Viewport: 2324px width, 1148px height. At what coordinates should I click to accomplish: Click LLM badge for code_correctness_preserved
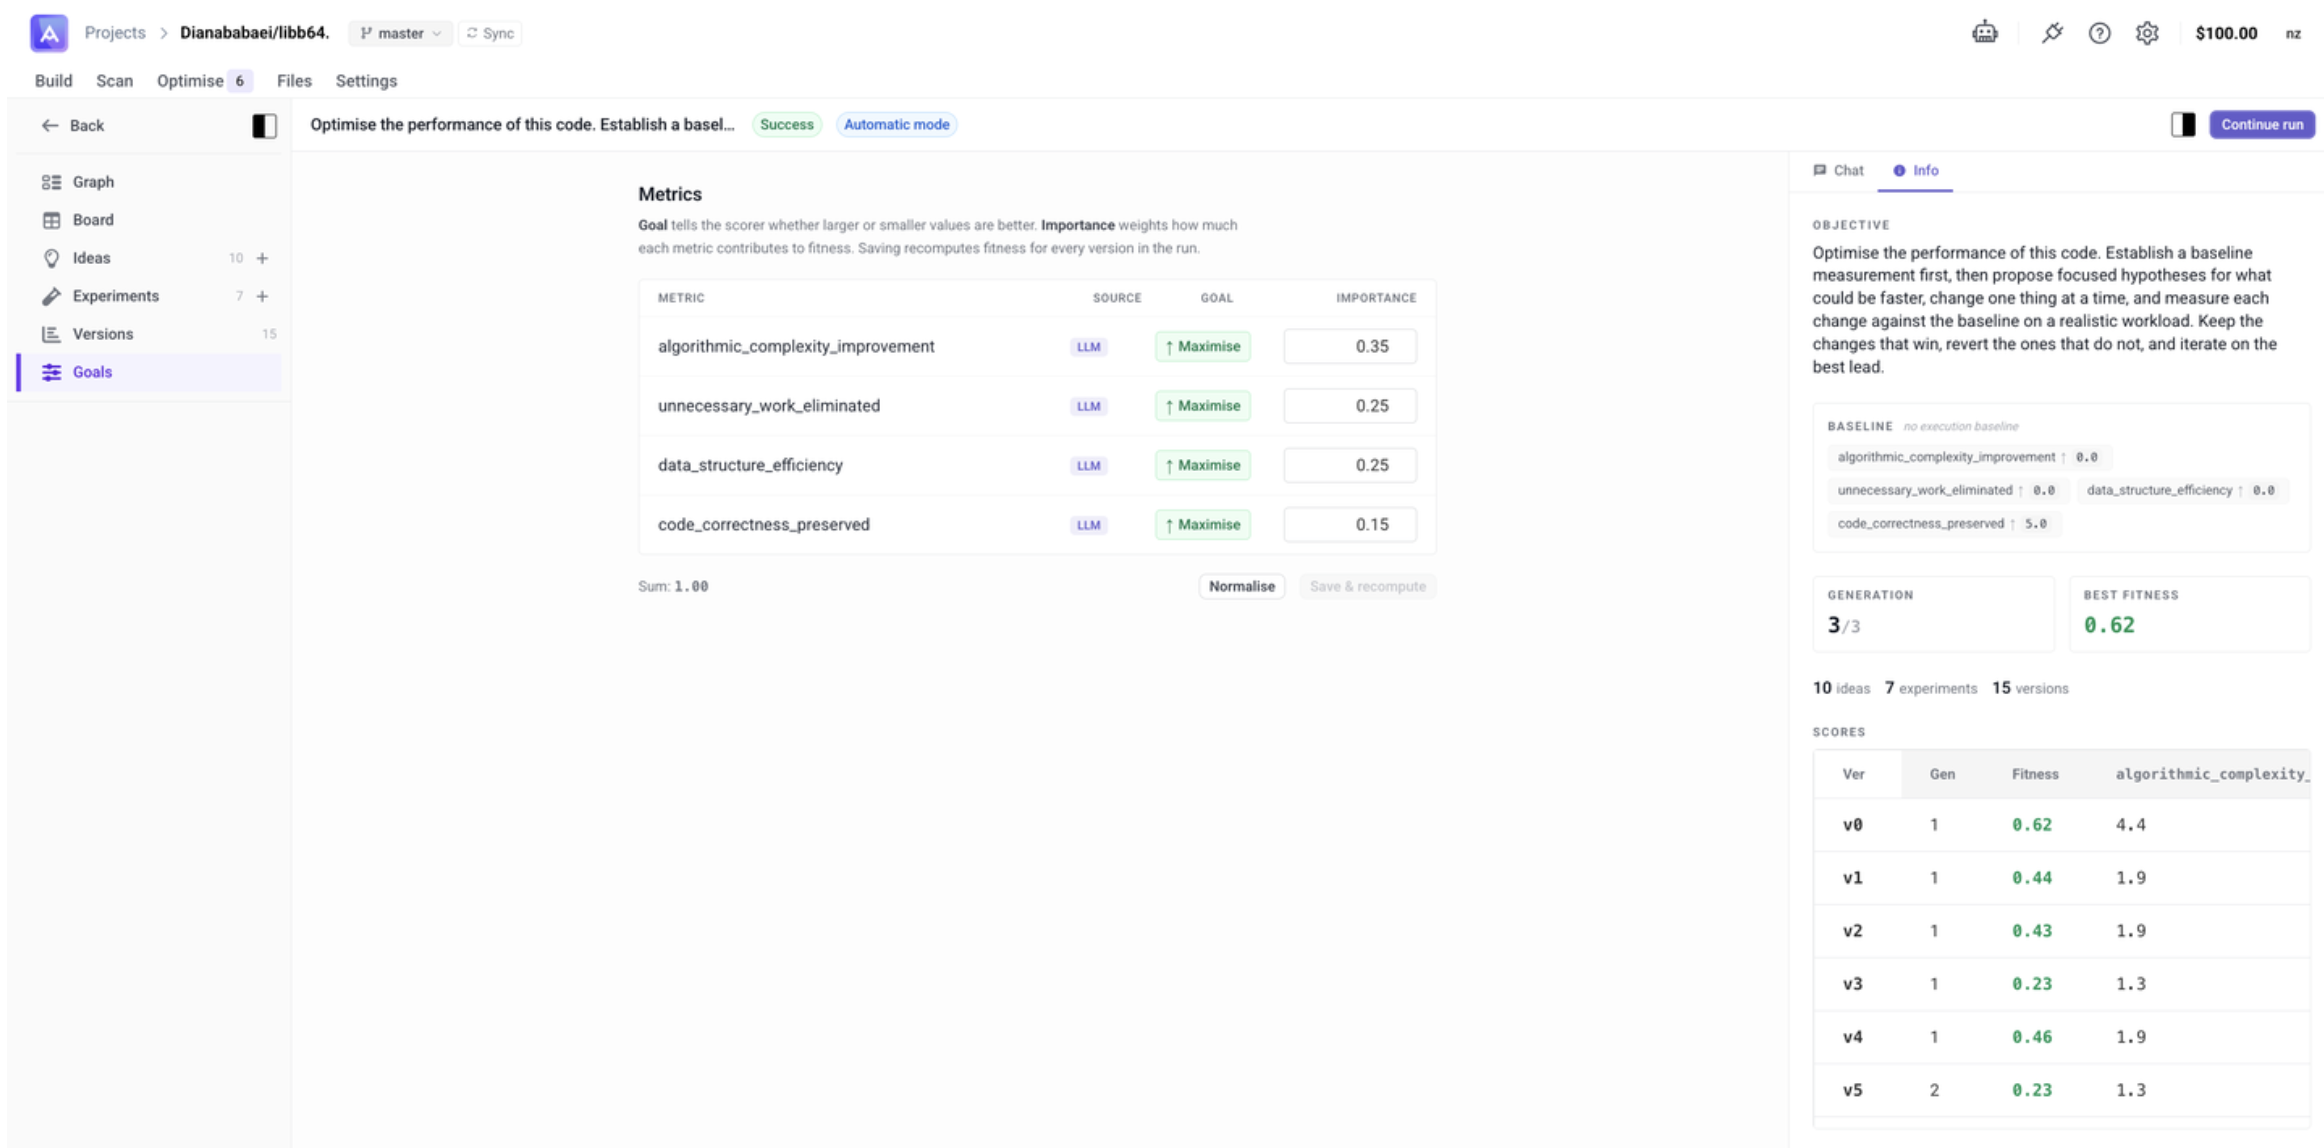coord(1088,525)
